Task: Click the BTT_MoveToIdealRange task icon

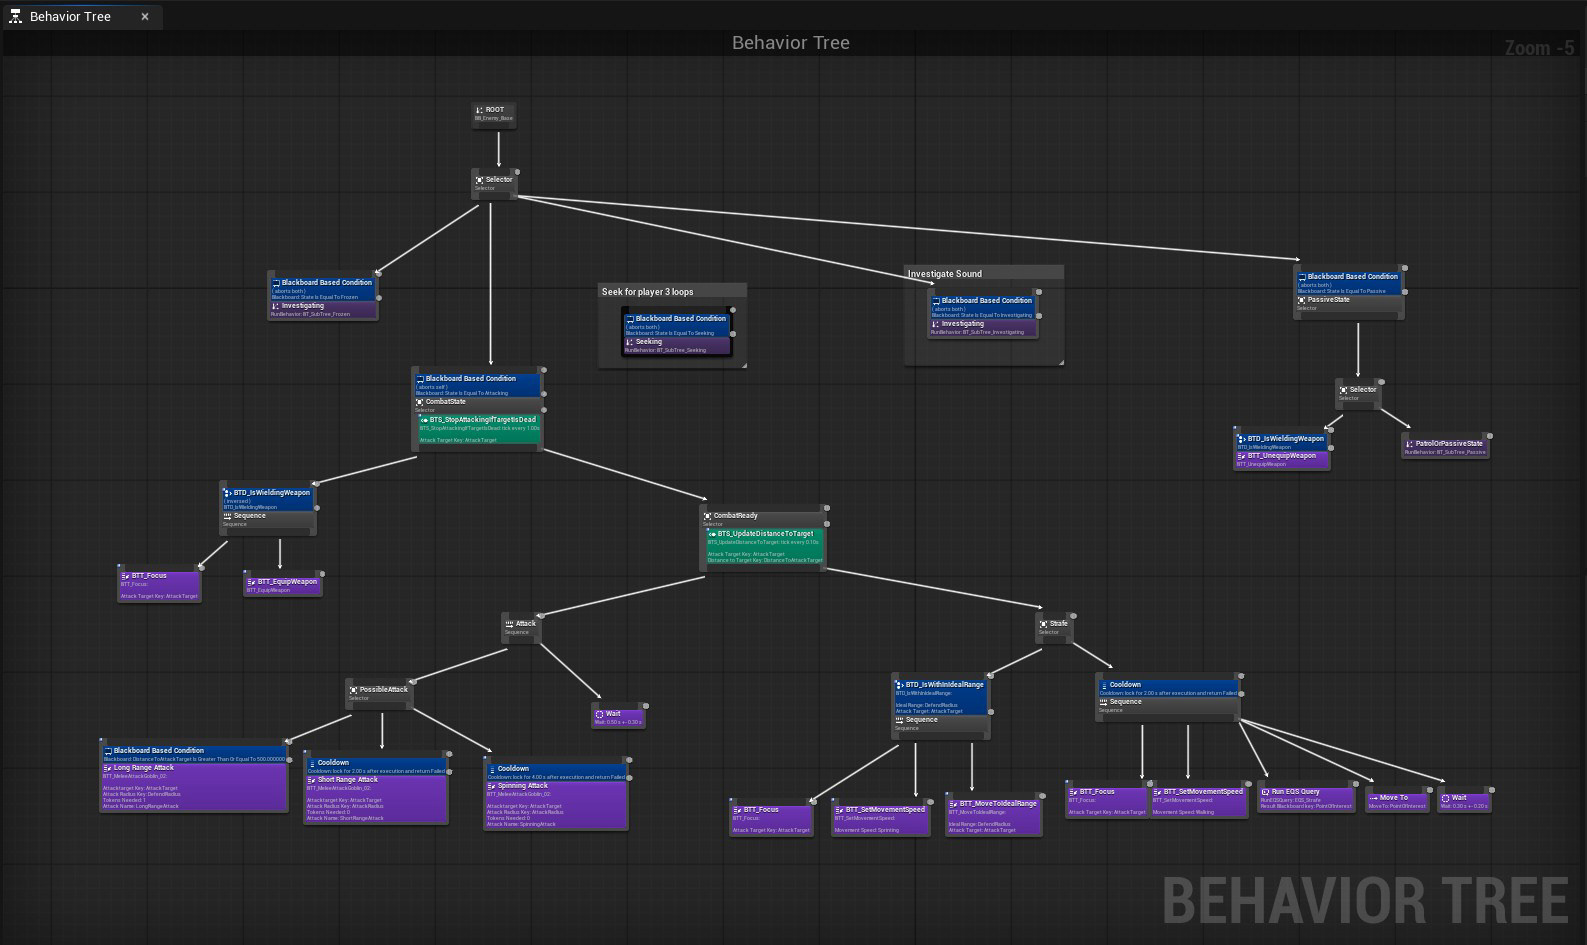Action: pos(954,804)
